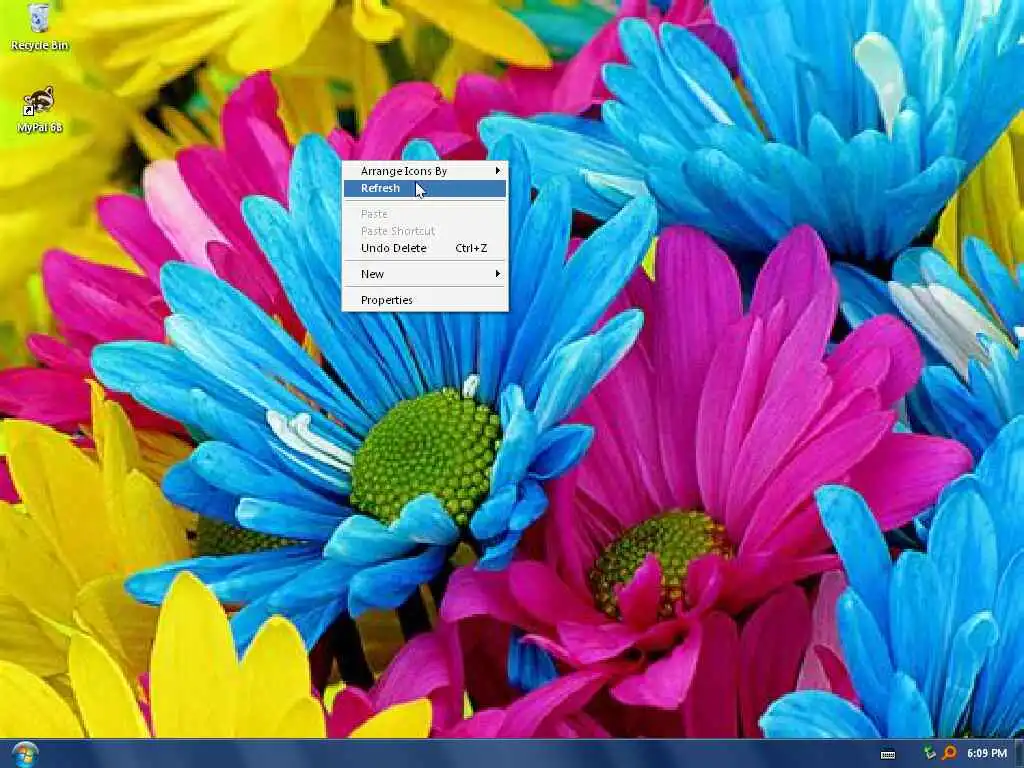Open the on-screen keyboard tray icon

point(888,755)
